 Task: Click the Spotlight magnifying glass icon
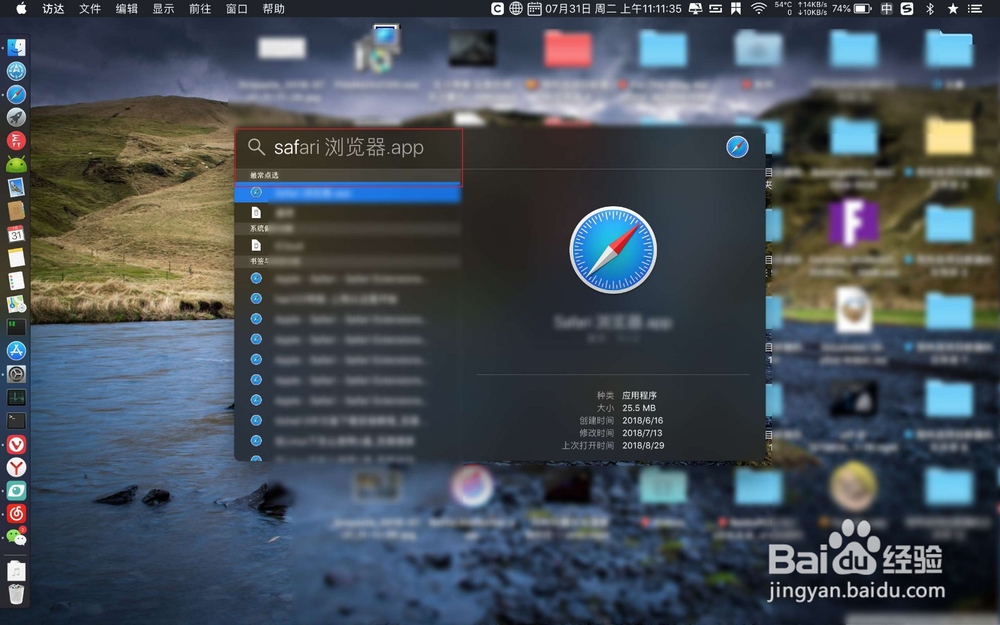pos(256,147)
